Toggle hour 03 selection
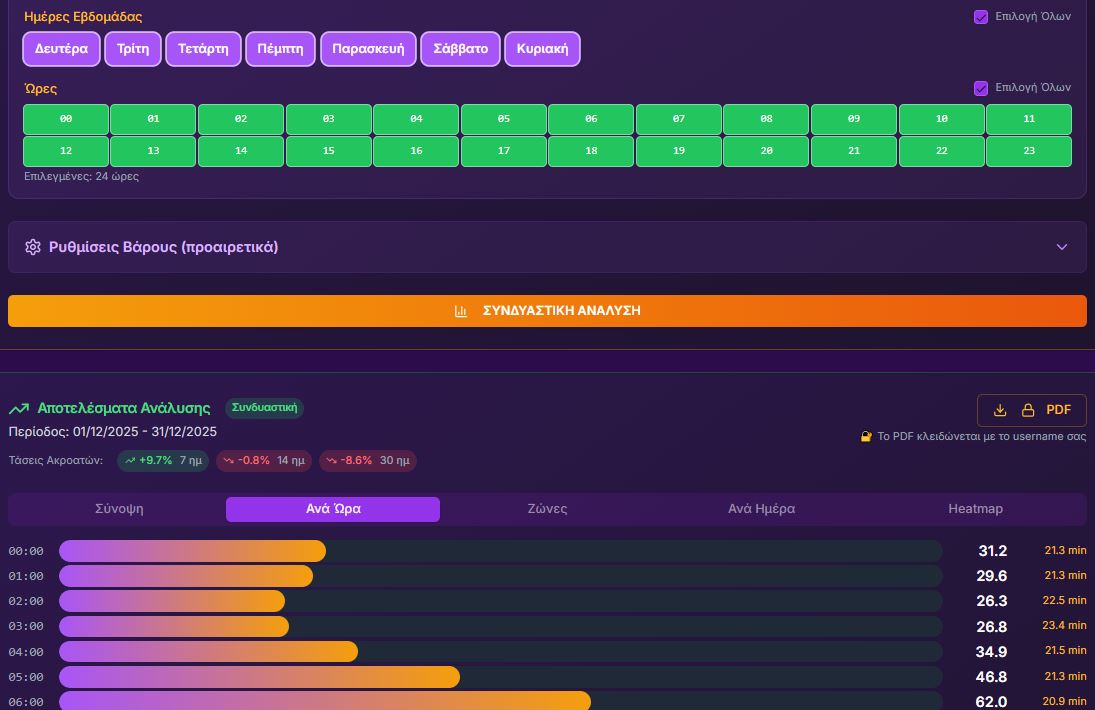Image resolution: width=1095 pixels, height=710 pixels. [328, 119]
